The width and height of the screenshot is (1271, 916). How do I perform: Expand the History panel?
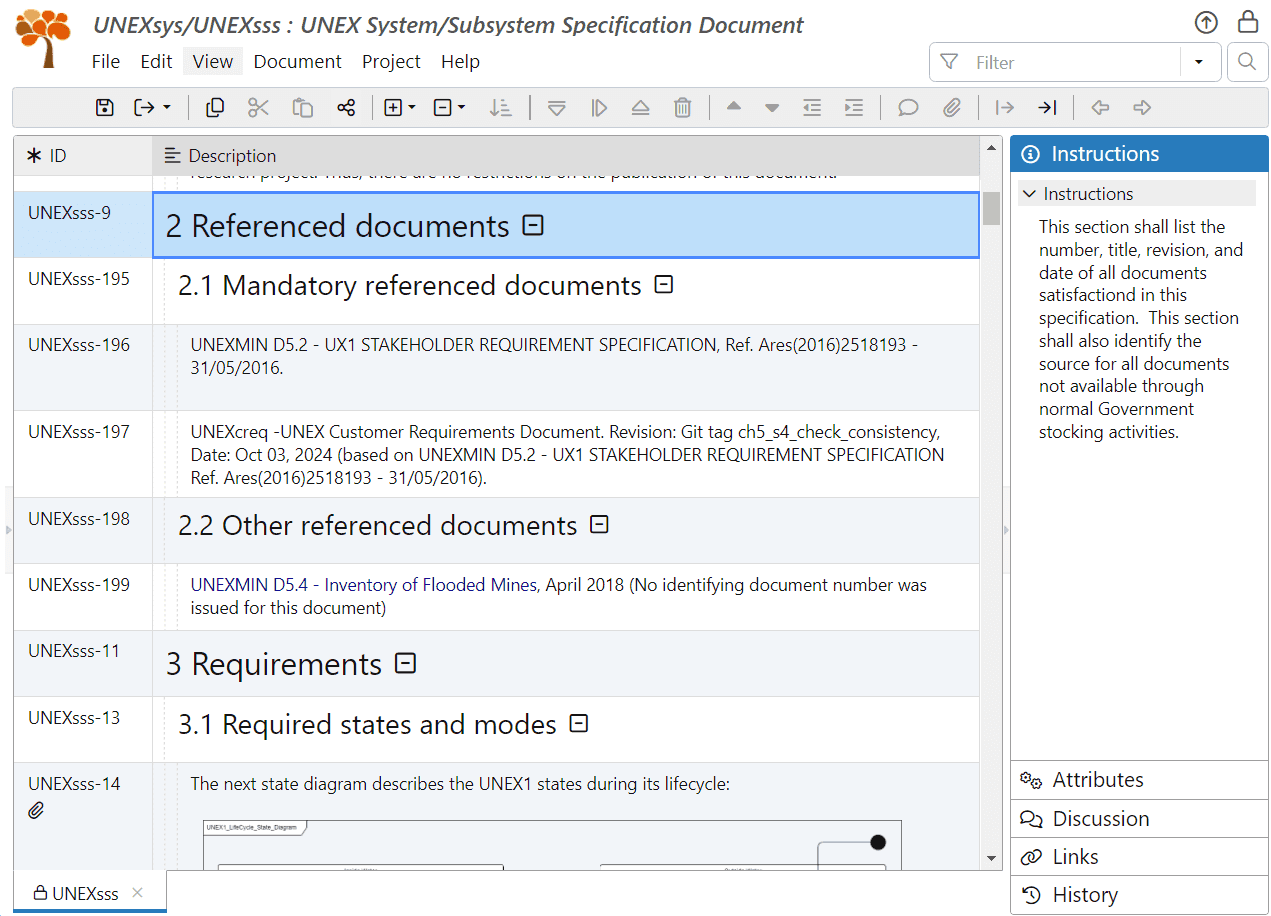pyautogui.click(x=1139, y=895)
